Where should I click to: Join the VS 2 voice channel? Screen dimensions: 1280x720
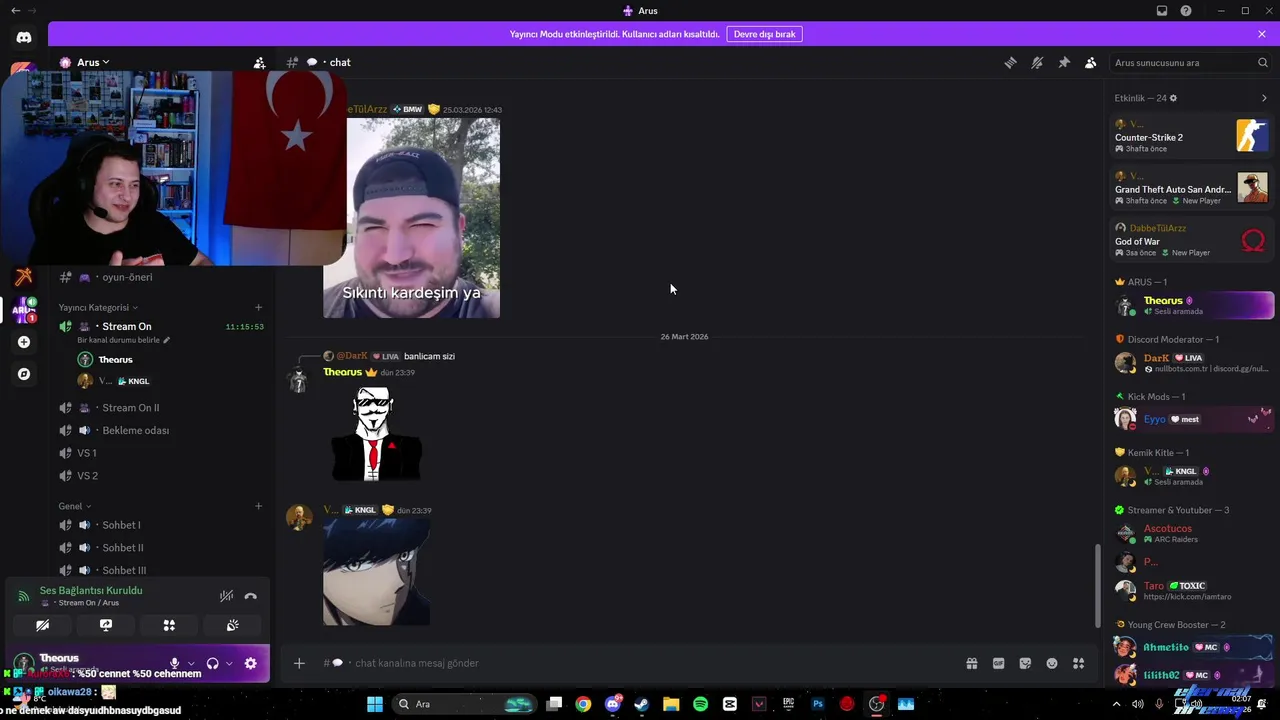coord(87,476)
